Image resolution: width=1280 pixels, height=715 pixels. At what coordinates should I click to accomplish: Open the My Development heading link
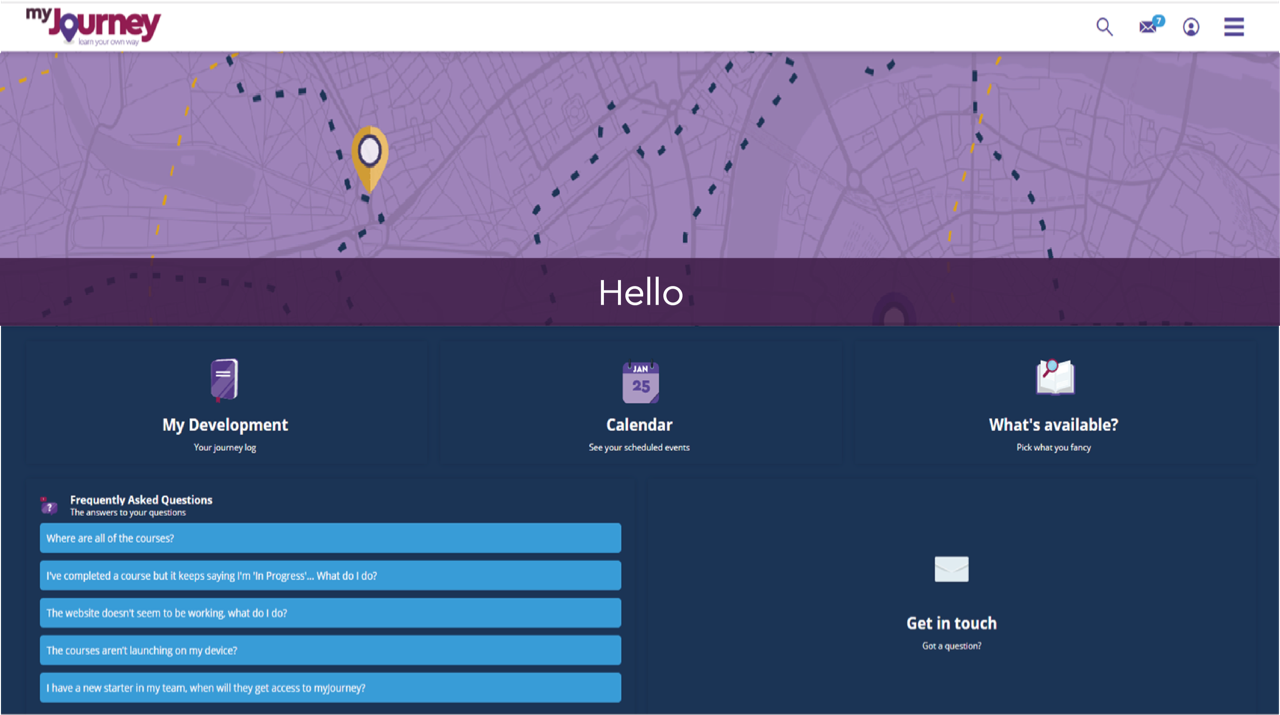click(x=225, y=425)
